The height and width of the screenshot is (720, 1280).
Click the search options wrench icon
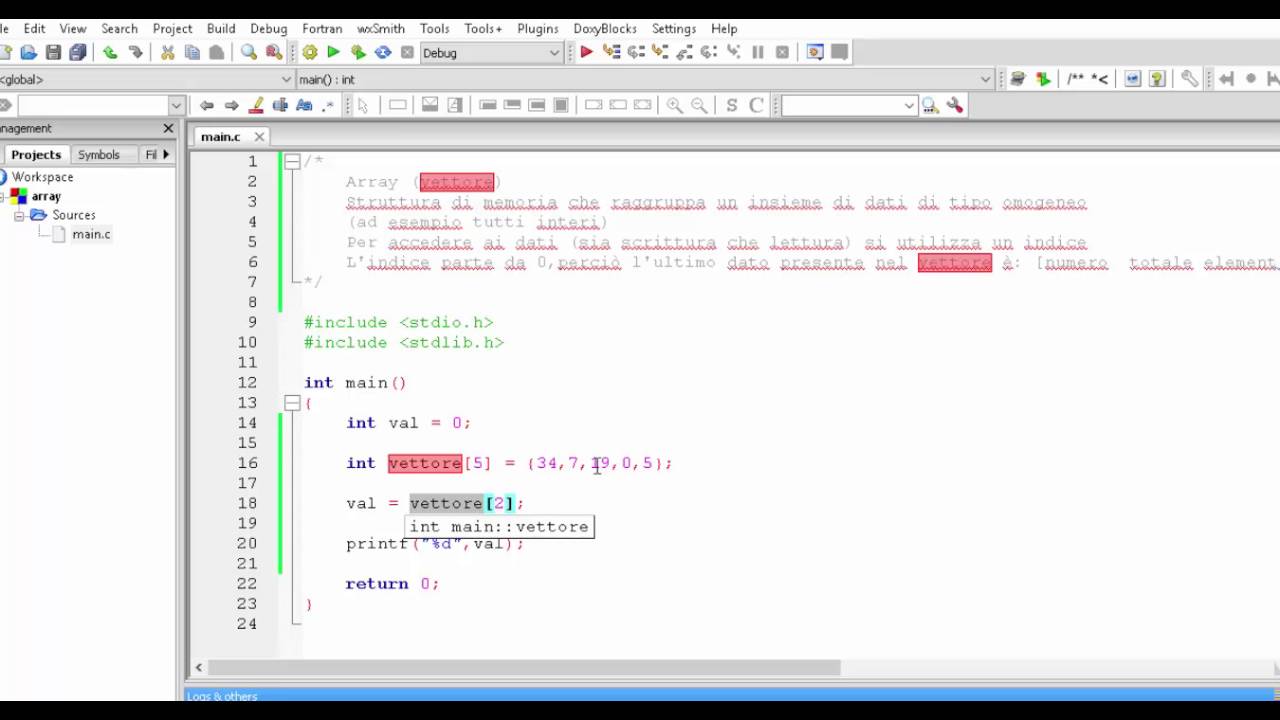954,106
